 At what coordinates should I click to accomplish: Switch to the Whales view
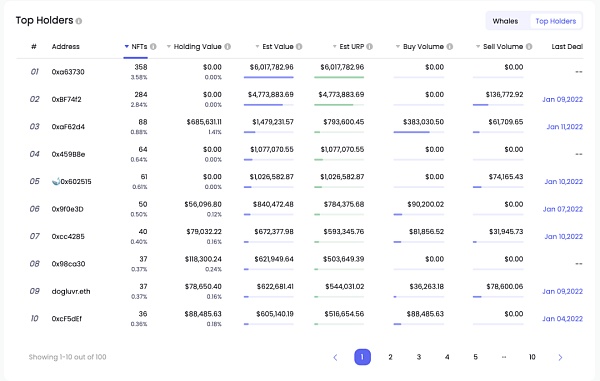[x=505, y=21]
